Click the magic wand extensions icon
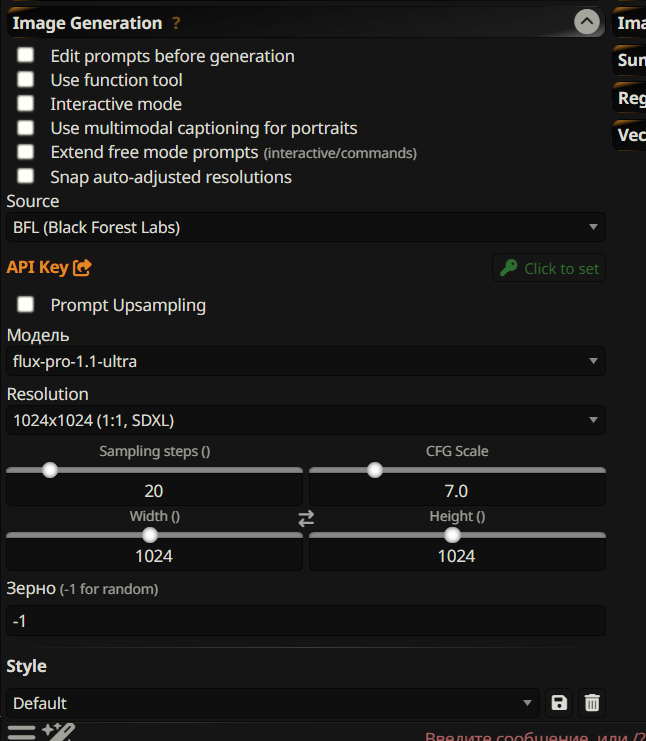The height and width of the screenshot is (741, 646). pos(58,732)
